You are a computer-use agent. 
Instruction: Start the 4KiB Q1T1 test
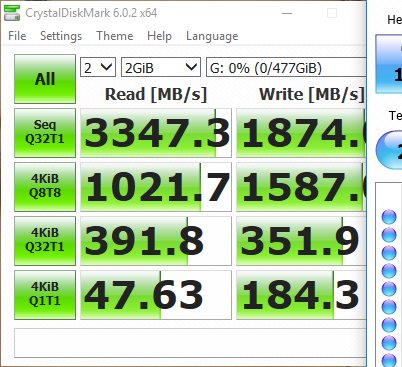45,295
